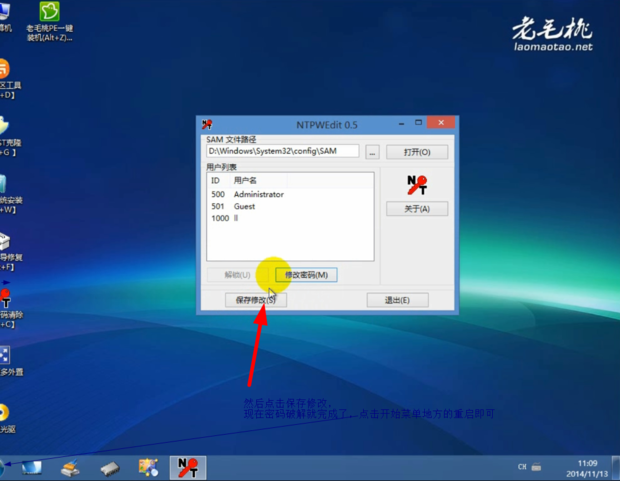Open the computer (计算机) desktop icon
This screenshot has width=620, height=481.
tap(5, 17)
